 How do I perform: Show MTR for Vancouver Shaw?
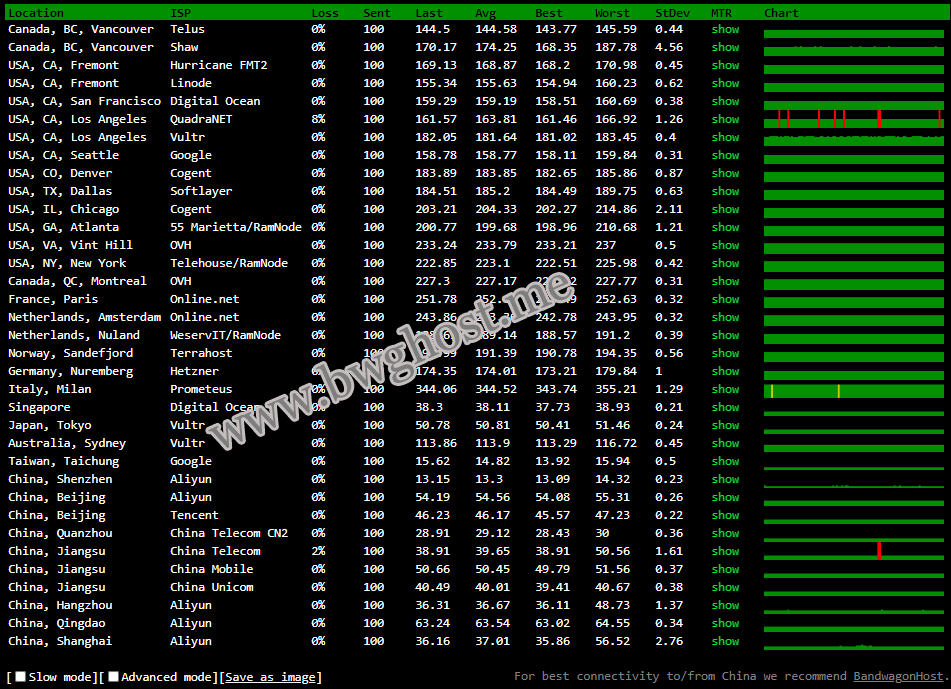[x=725, y=47]
